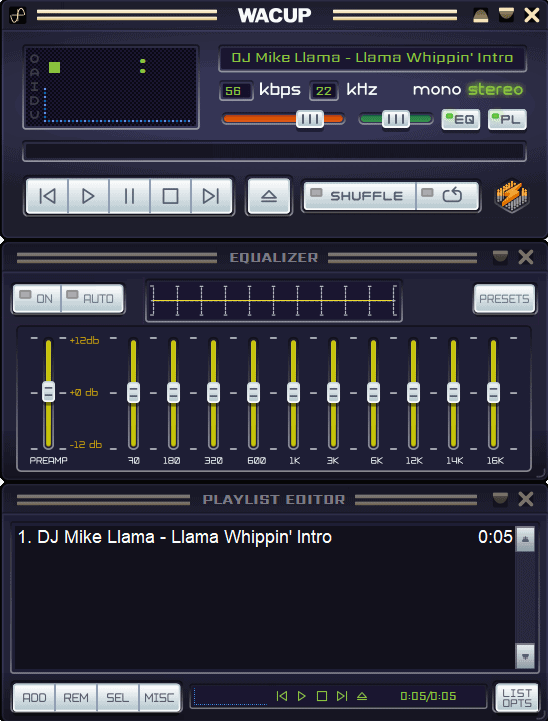Toggle Shuffle mode
The width and height of the screenshot is (548, 721).
pos(360,196)
